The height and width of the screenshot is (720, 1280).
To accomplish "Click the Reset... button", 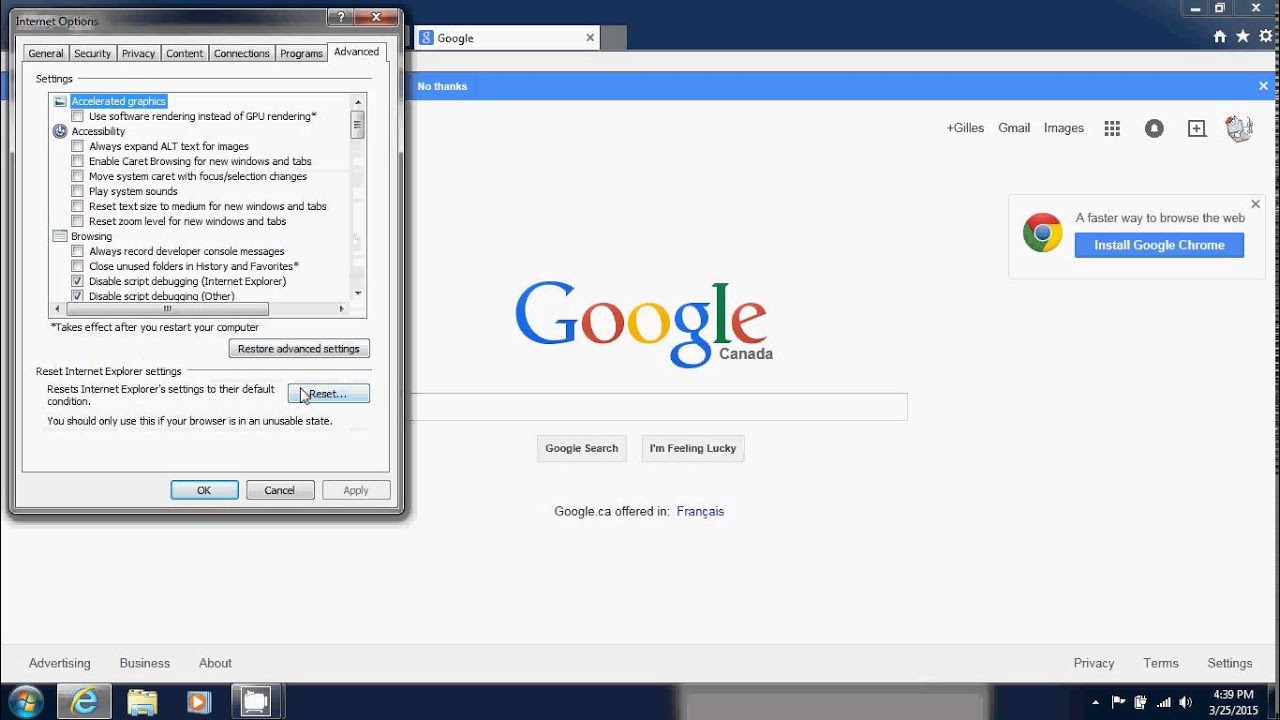I will tap(328, 394).
